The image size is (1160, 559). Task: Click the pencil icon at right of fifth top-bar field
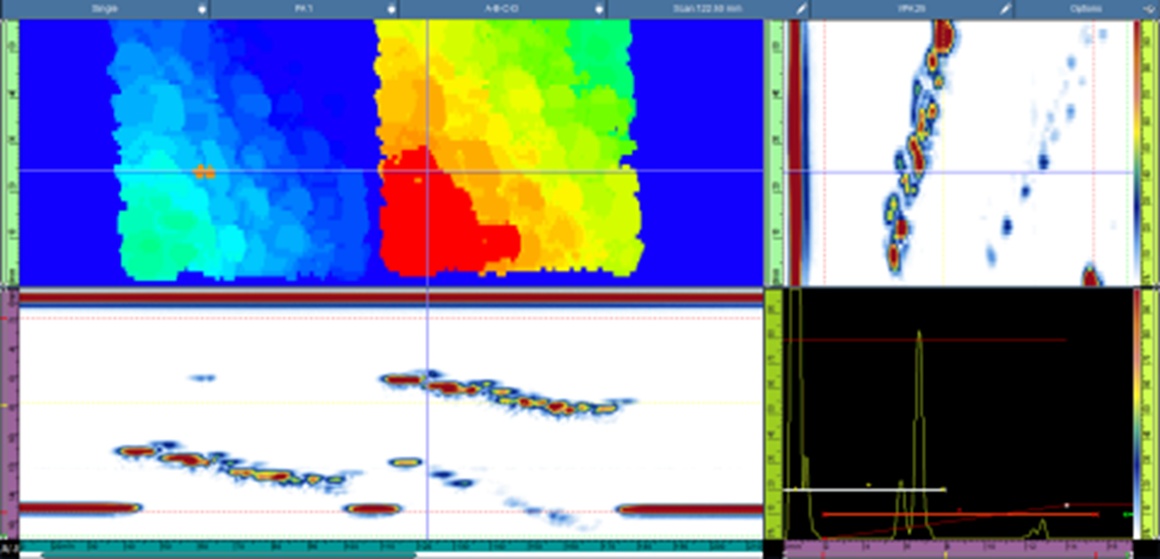[1007, 8]
